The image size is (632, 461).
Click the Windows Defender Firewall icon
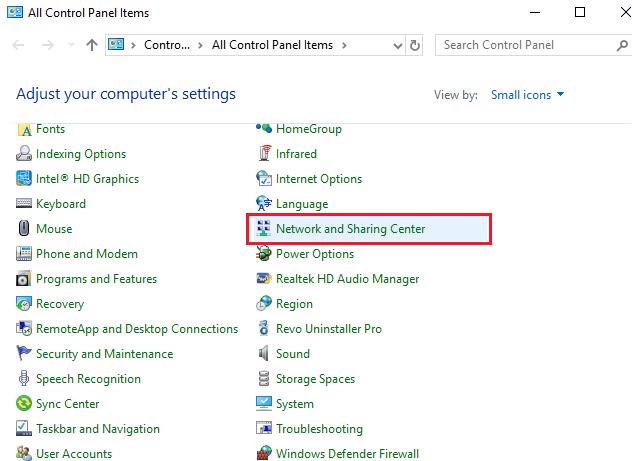click(x=264, y=453)
